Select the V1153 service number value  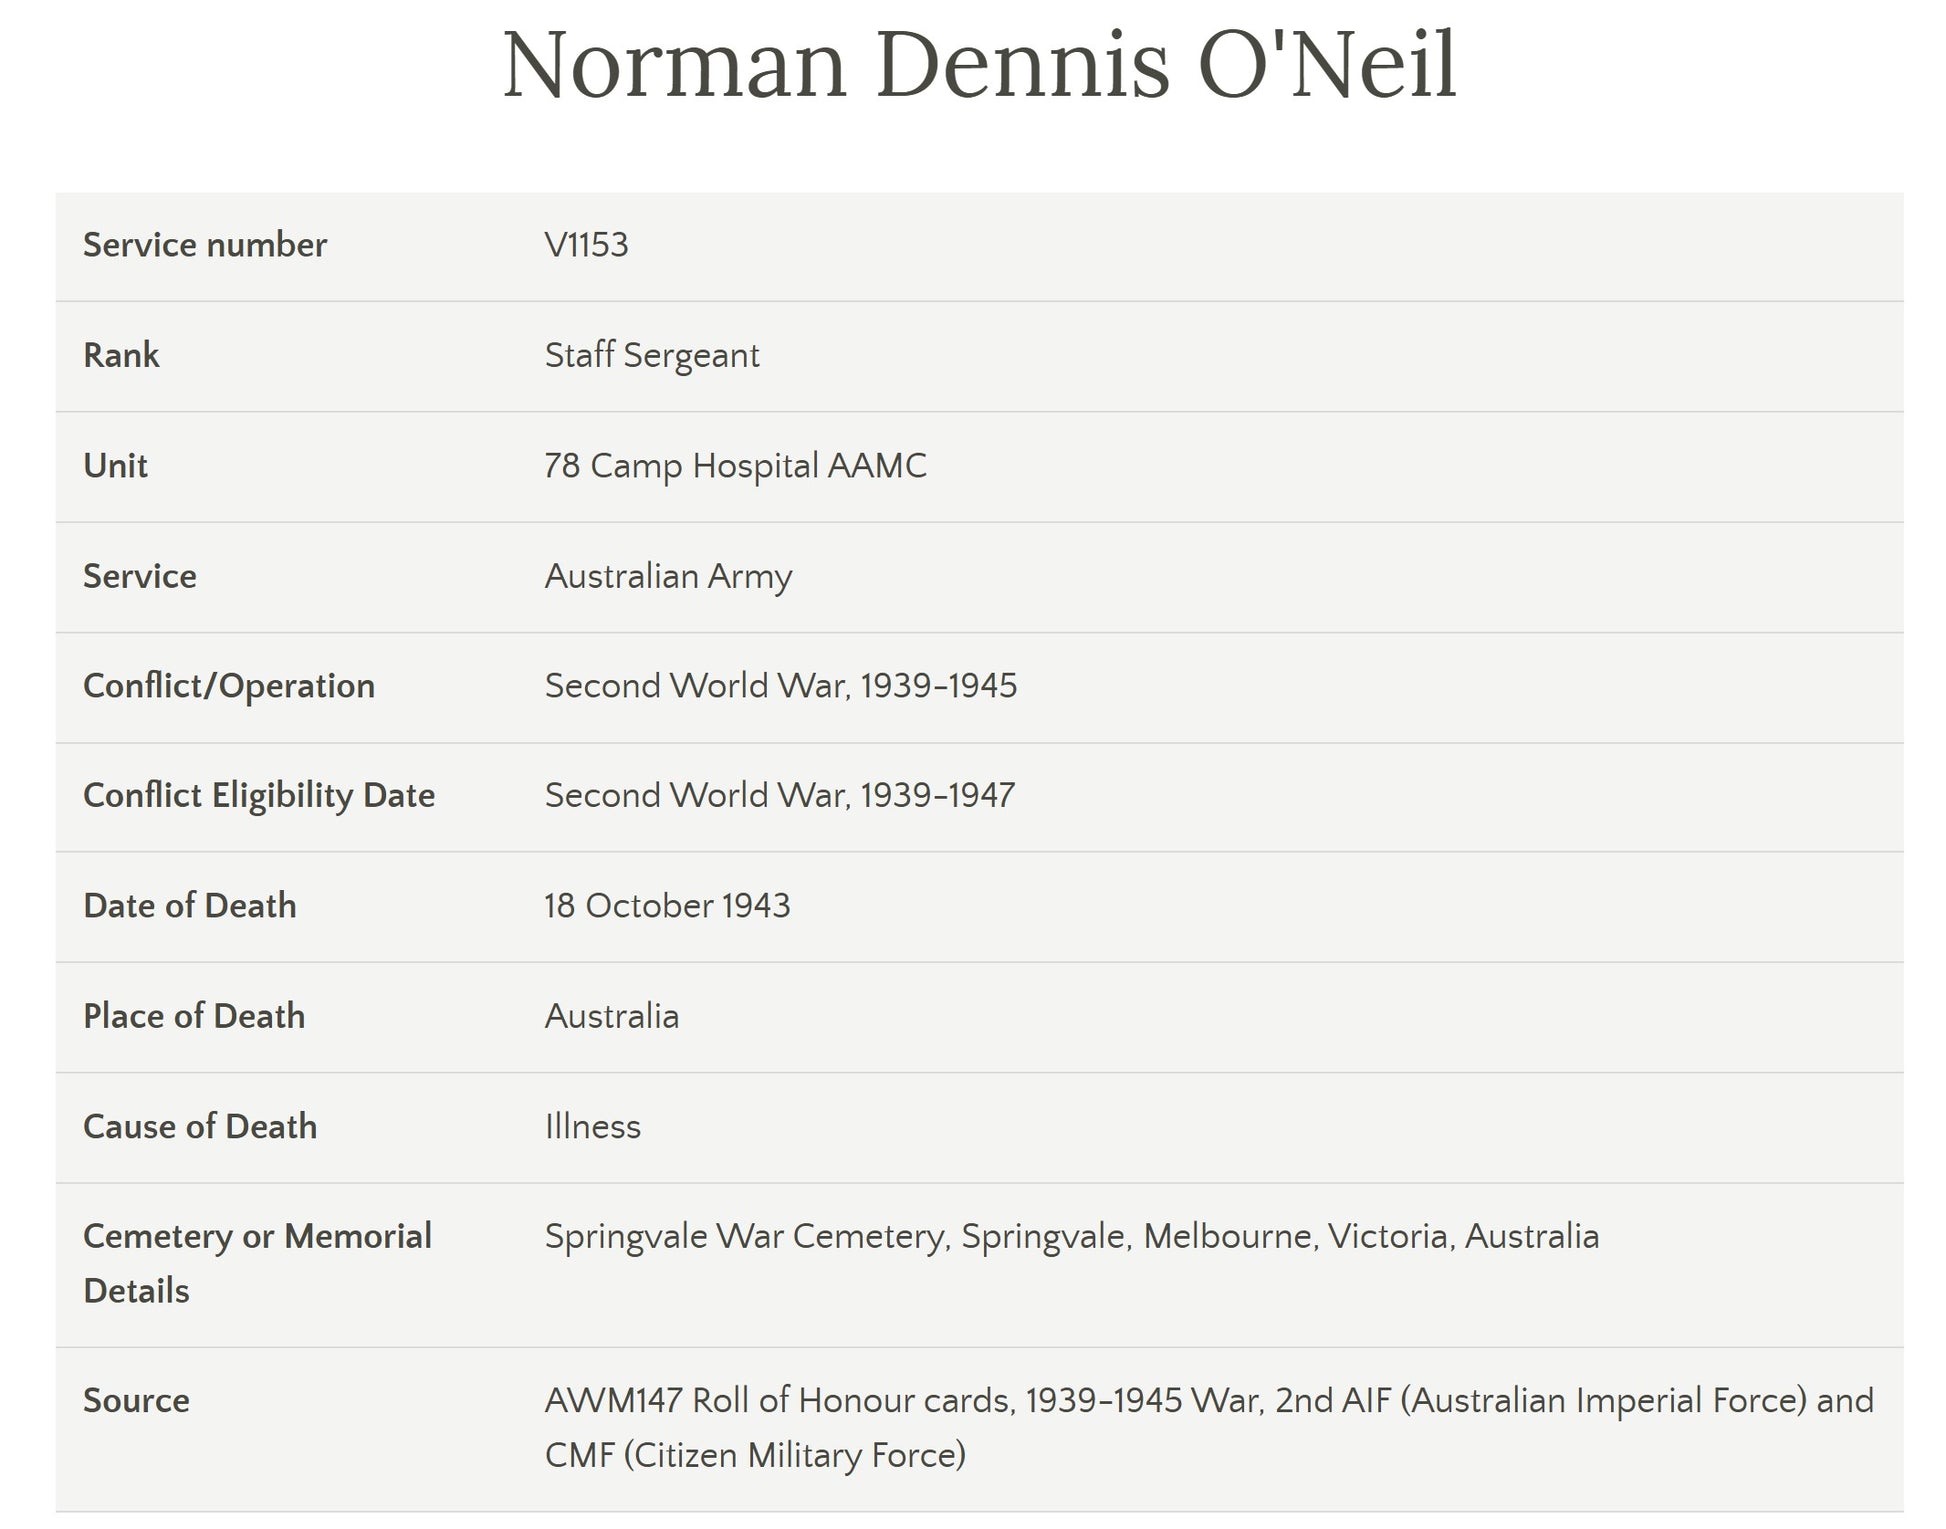[x=586, y=245]
